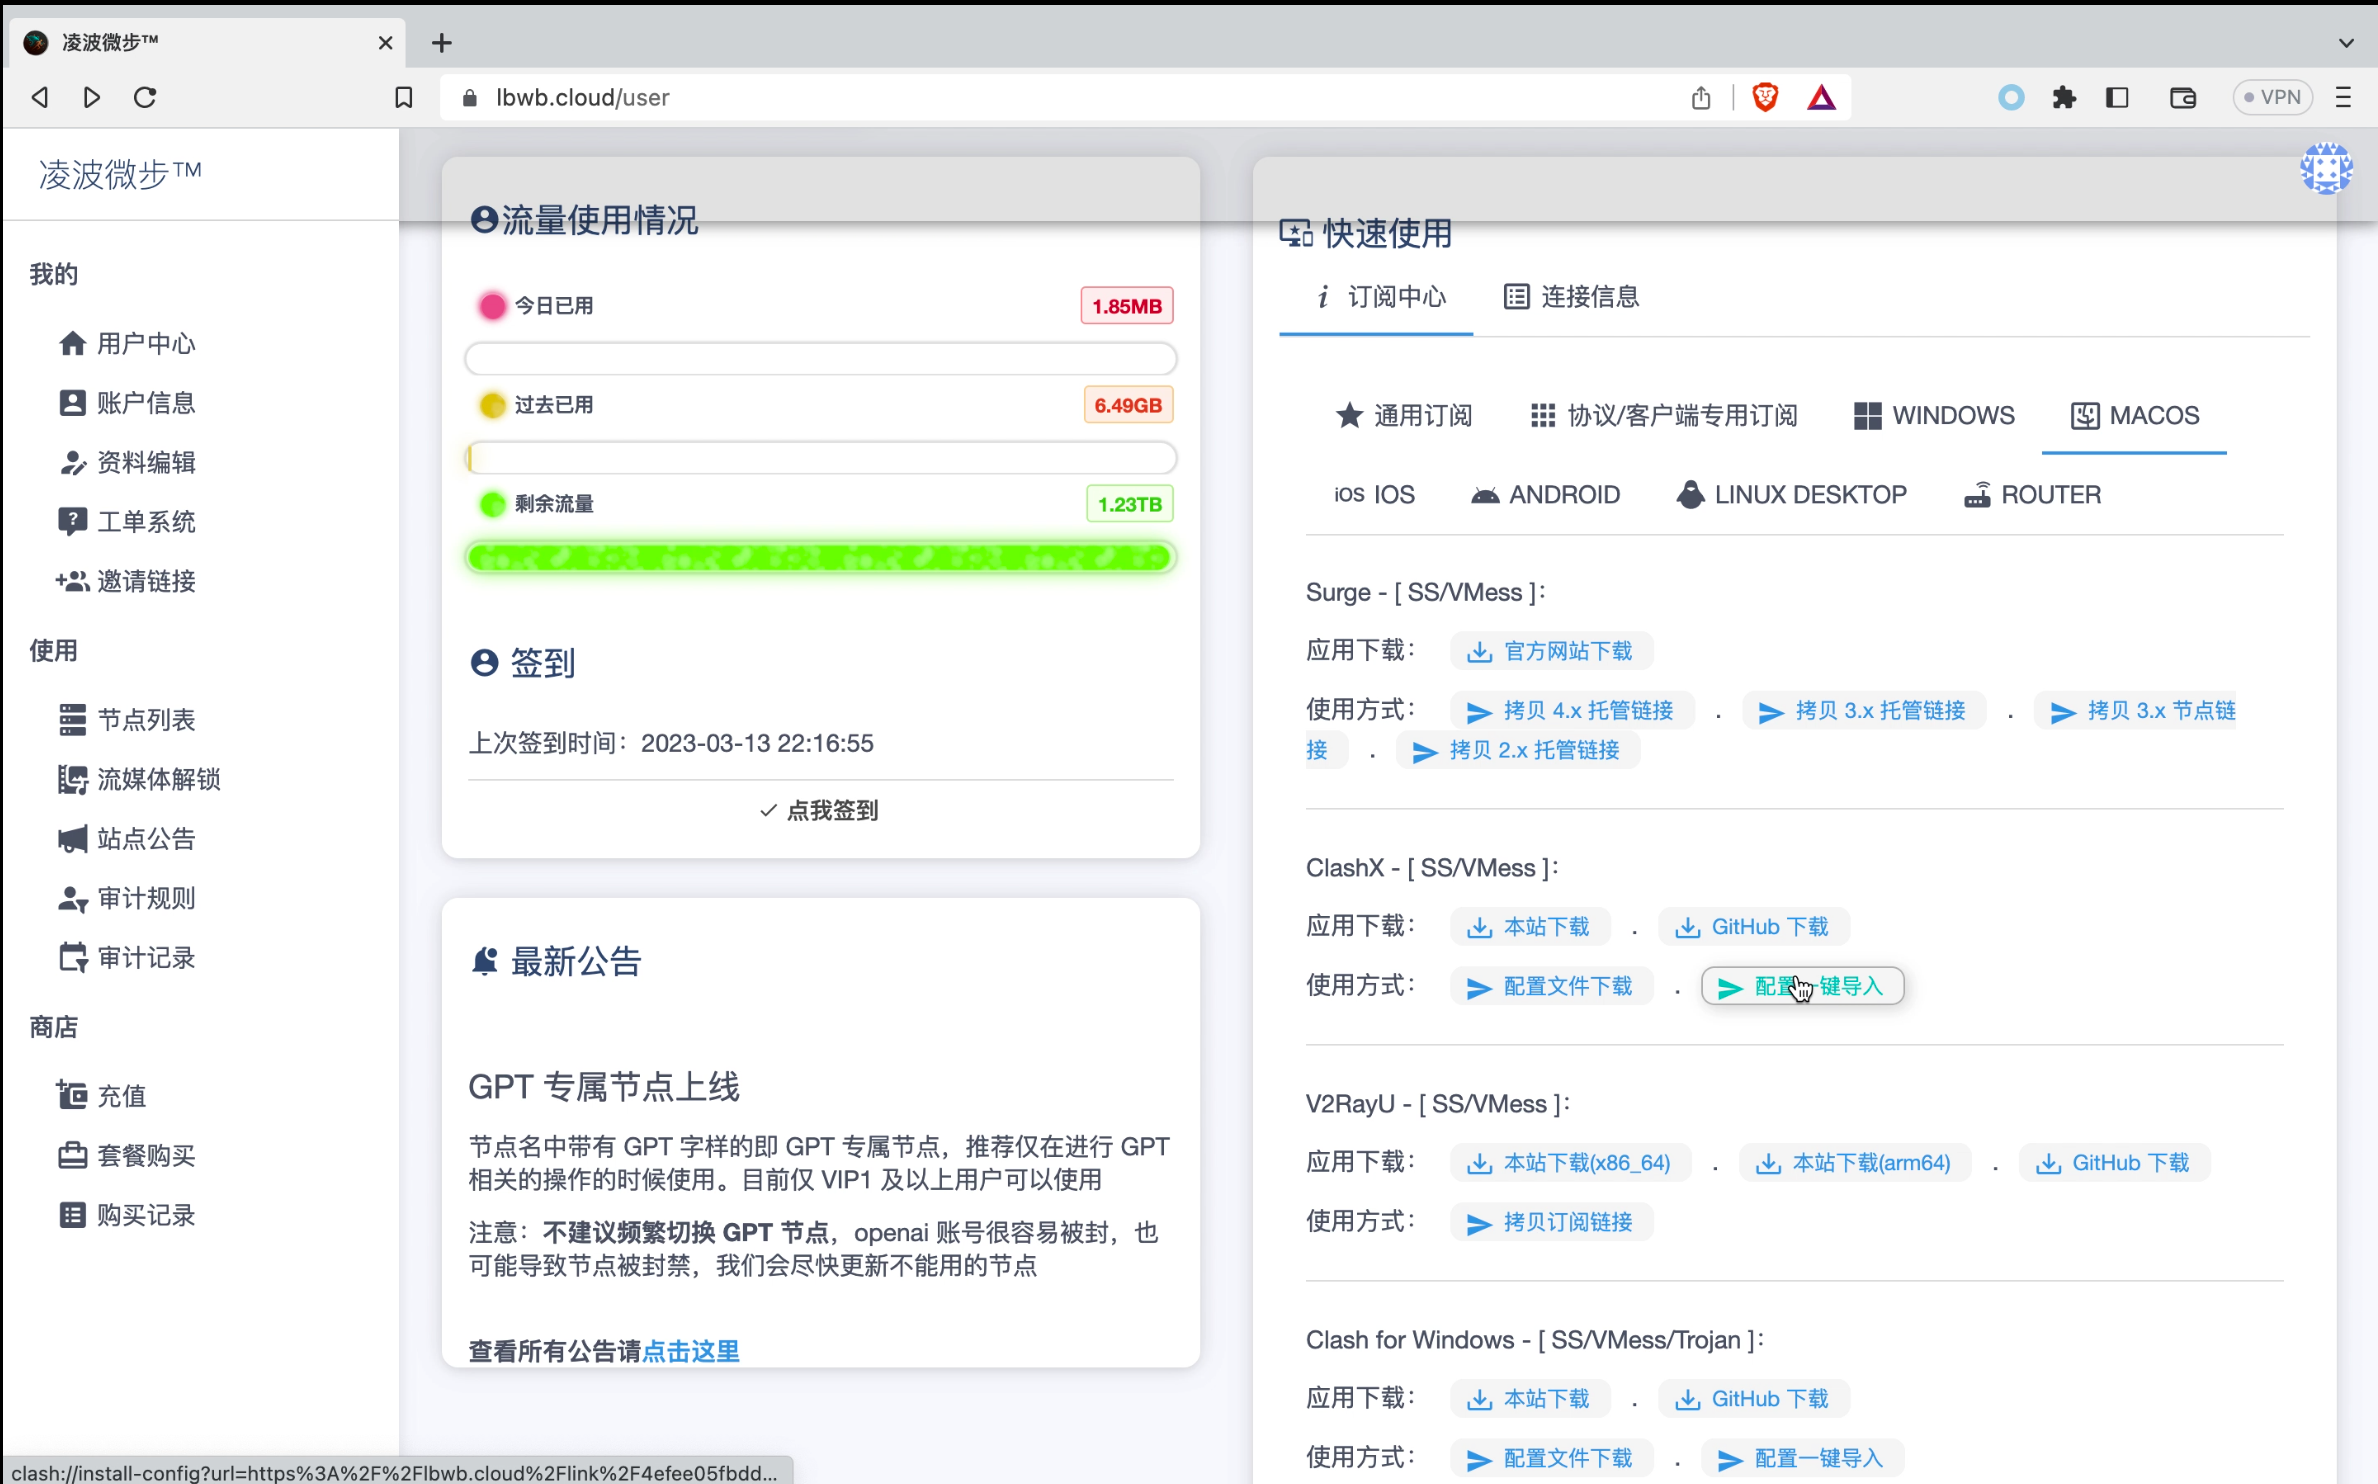This screenshot has height=1484, width=2378.
Task: Open the browser extensions puzzle icon
Action: (2064, 97)
